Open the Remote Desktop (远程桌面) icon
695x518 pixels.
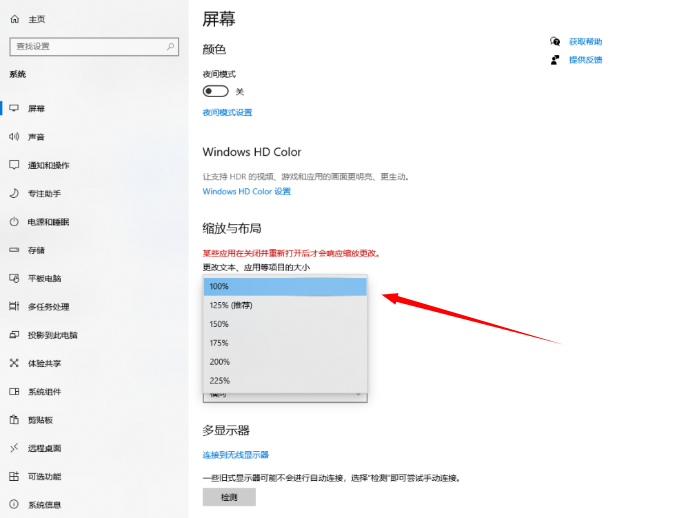14,448
